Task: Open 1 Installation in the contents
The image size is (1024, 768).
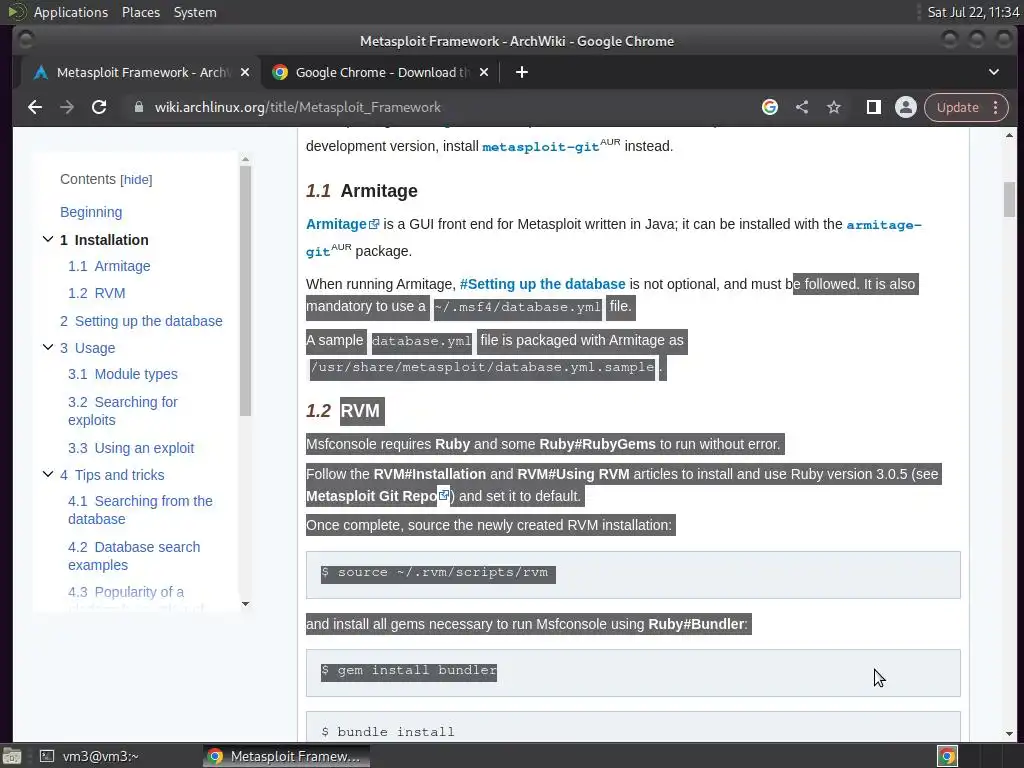Action: [x=104, y=240]
